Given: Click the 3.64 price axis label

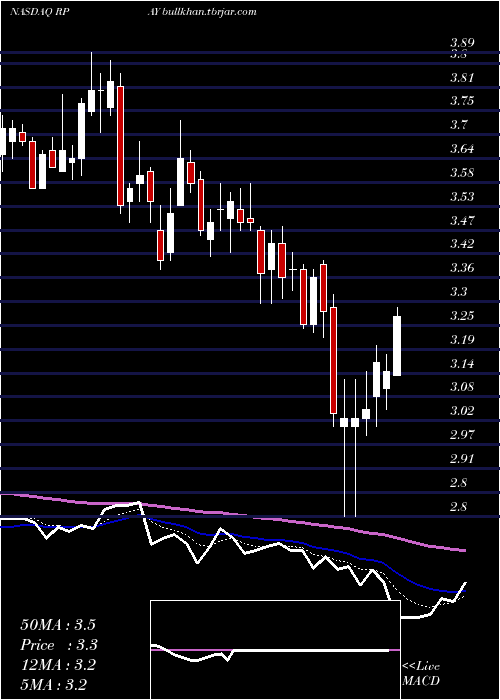Looking at the screenshot, I should tap(462, 148).
